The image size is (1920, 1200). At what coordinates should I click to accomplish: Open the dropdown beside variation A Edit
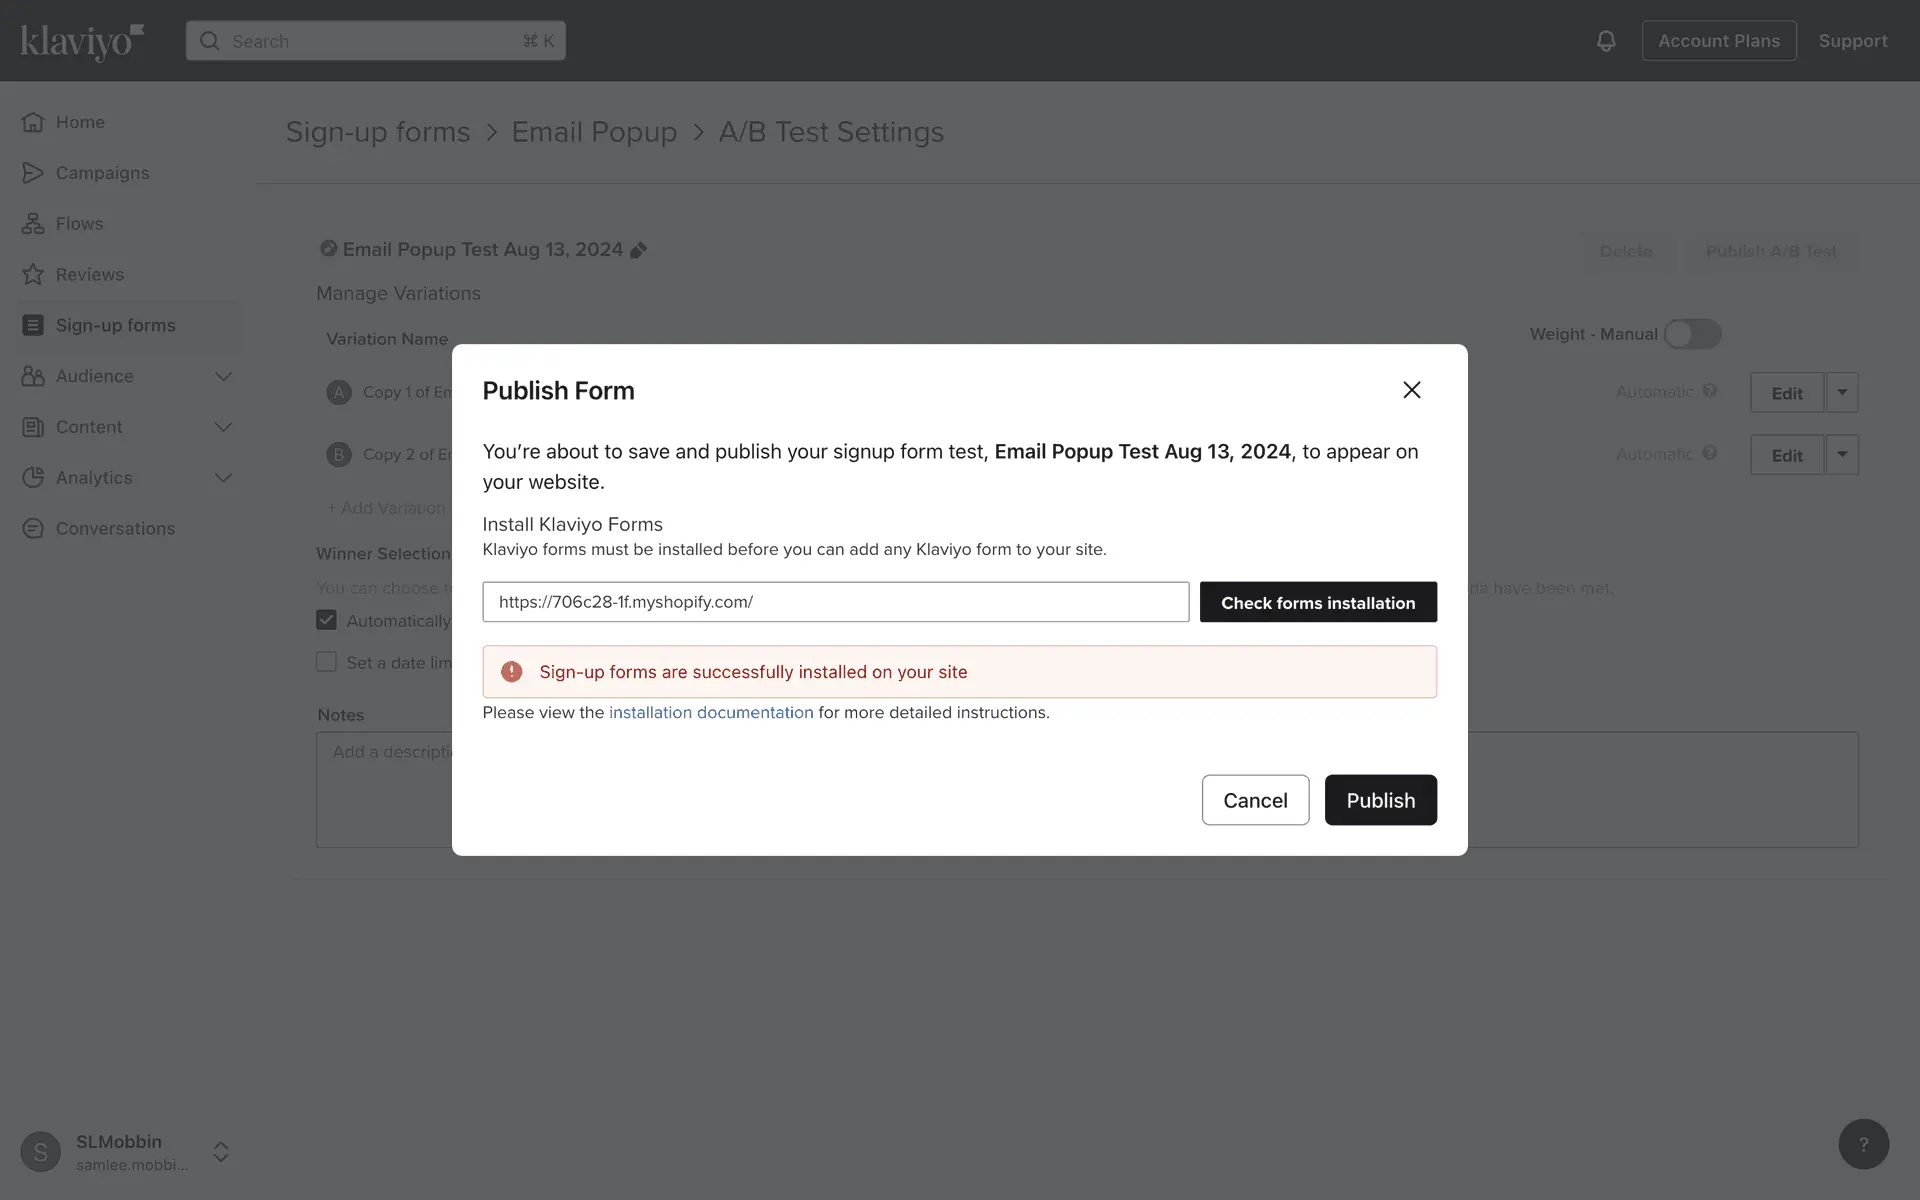[x=1842, y=392]
